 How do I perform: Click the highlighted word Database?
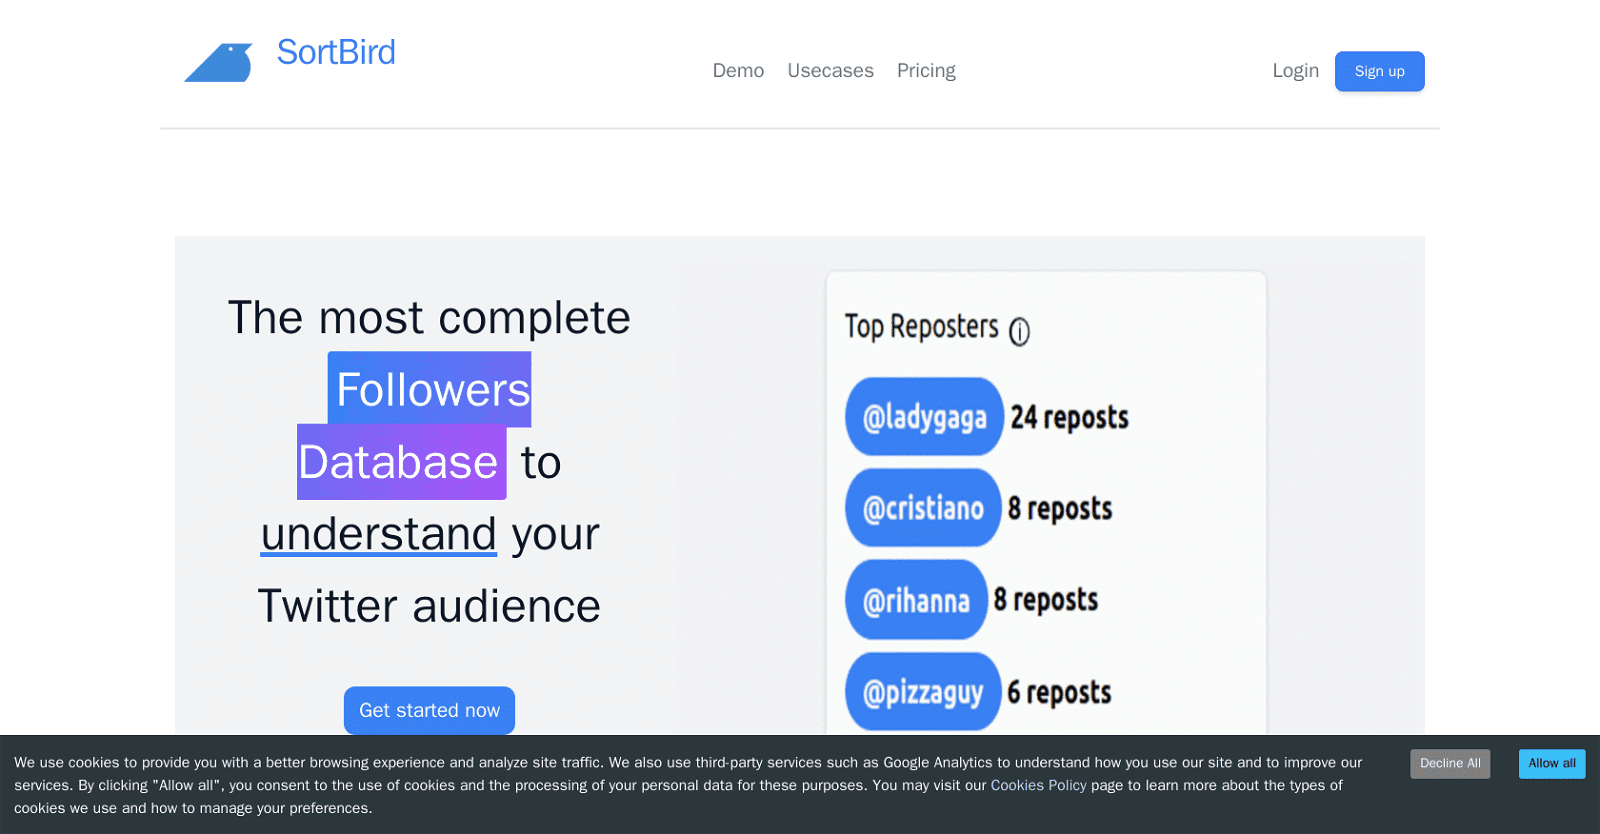click(x=401, y=462)
